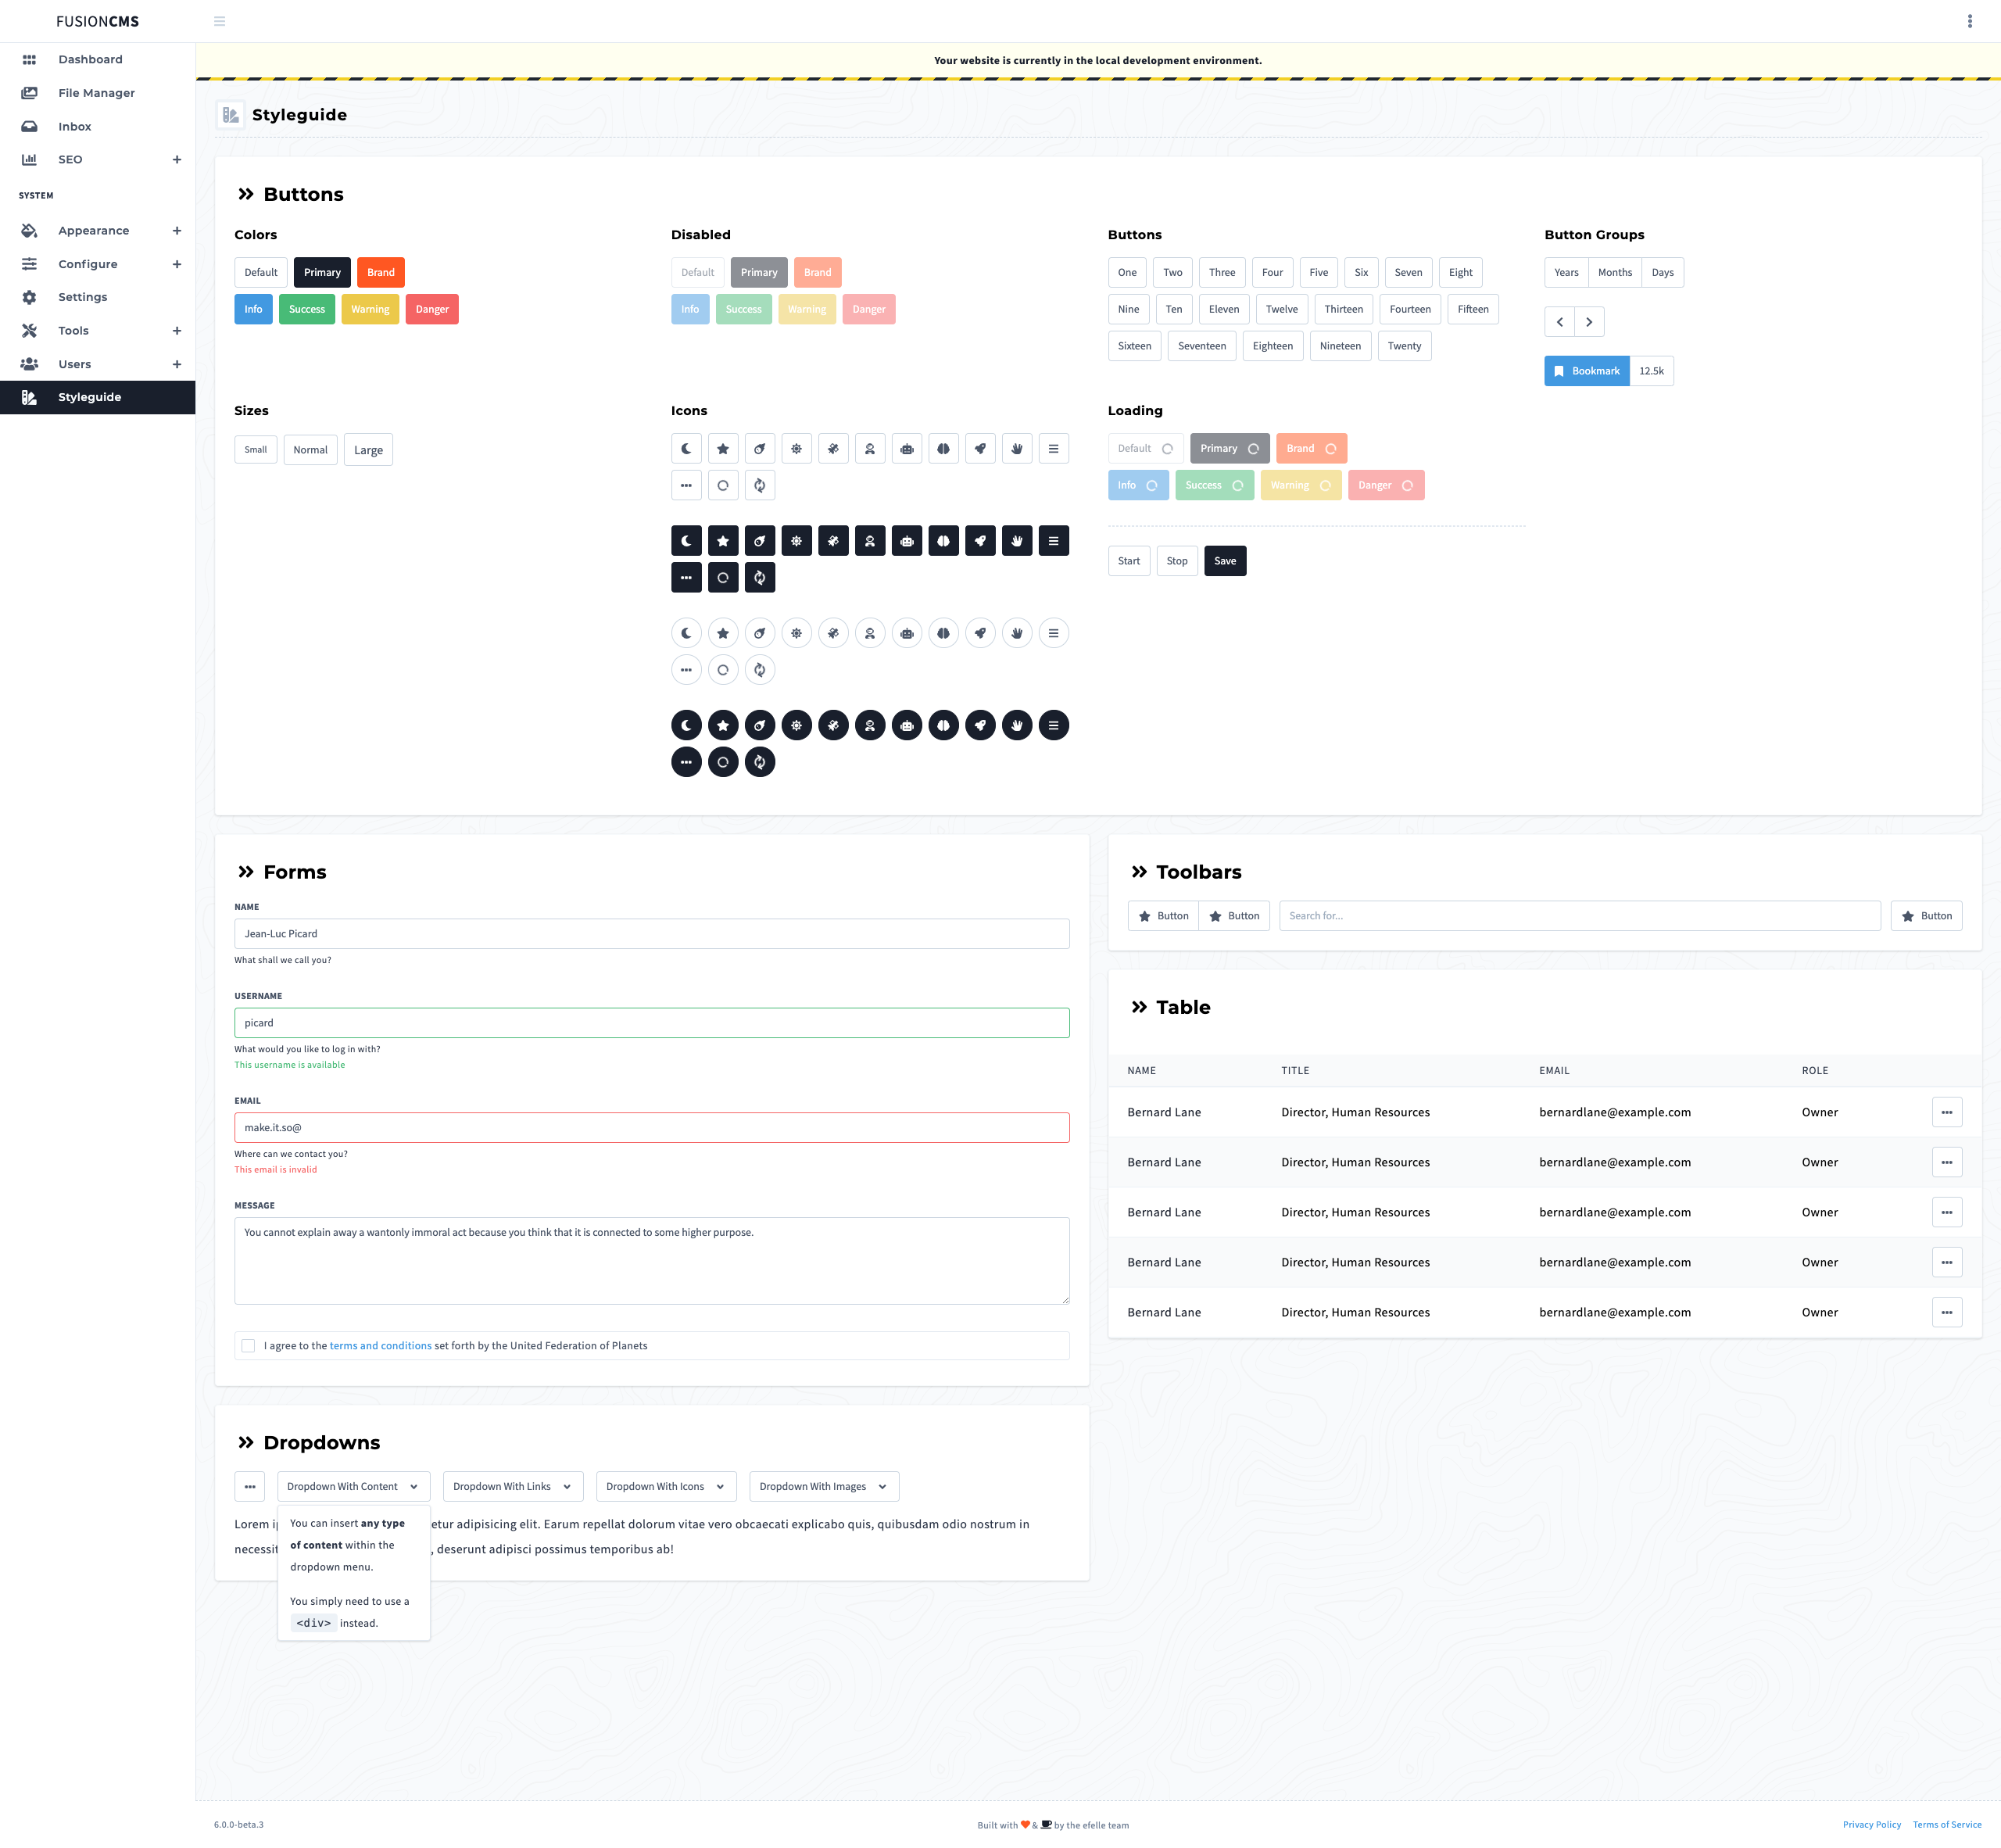Click the dark round ellipsis icon button
2001x1848 pixels.
click(x=686, y=762)
